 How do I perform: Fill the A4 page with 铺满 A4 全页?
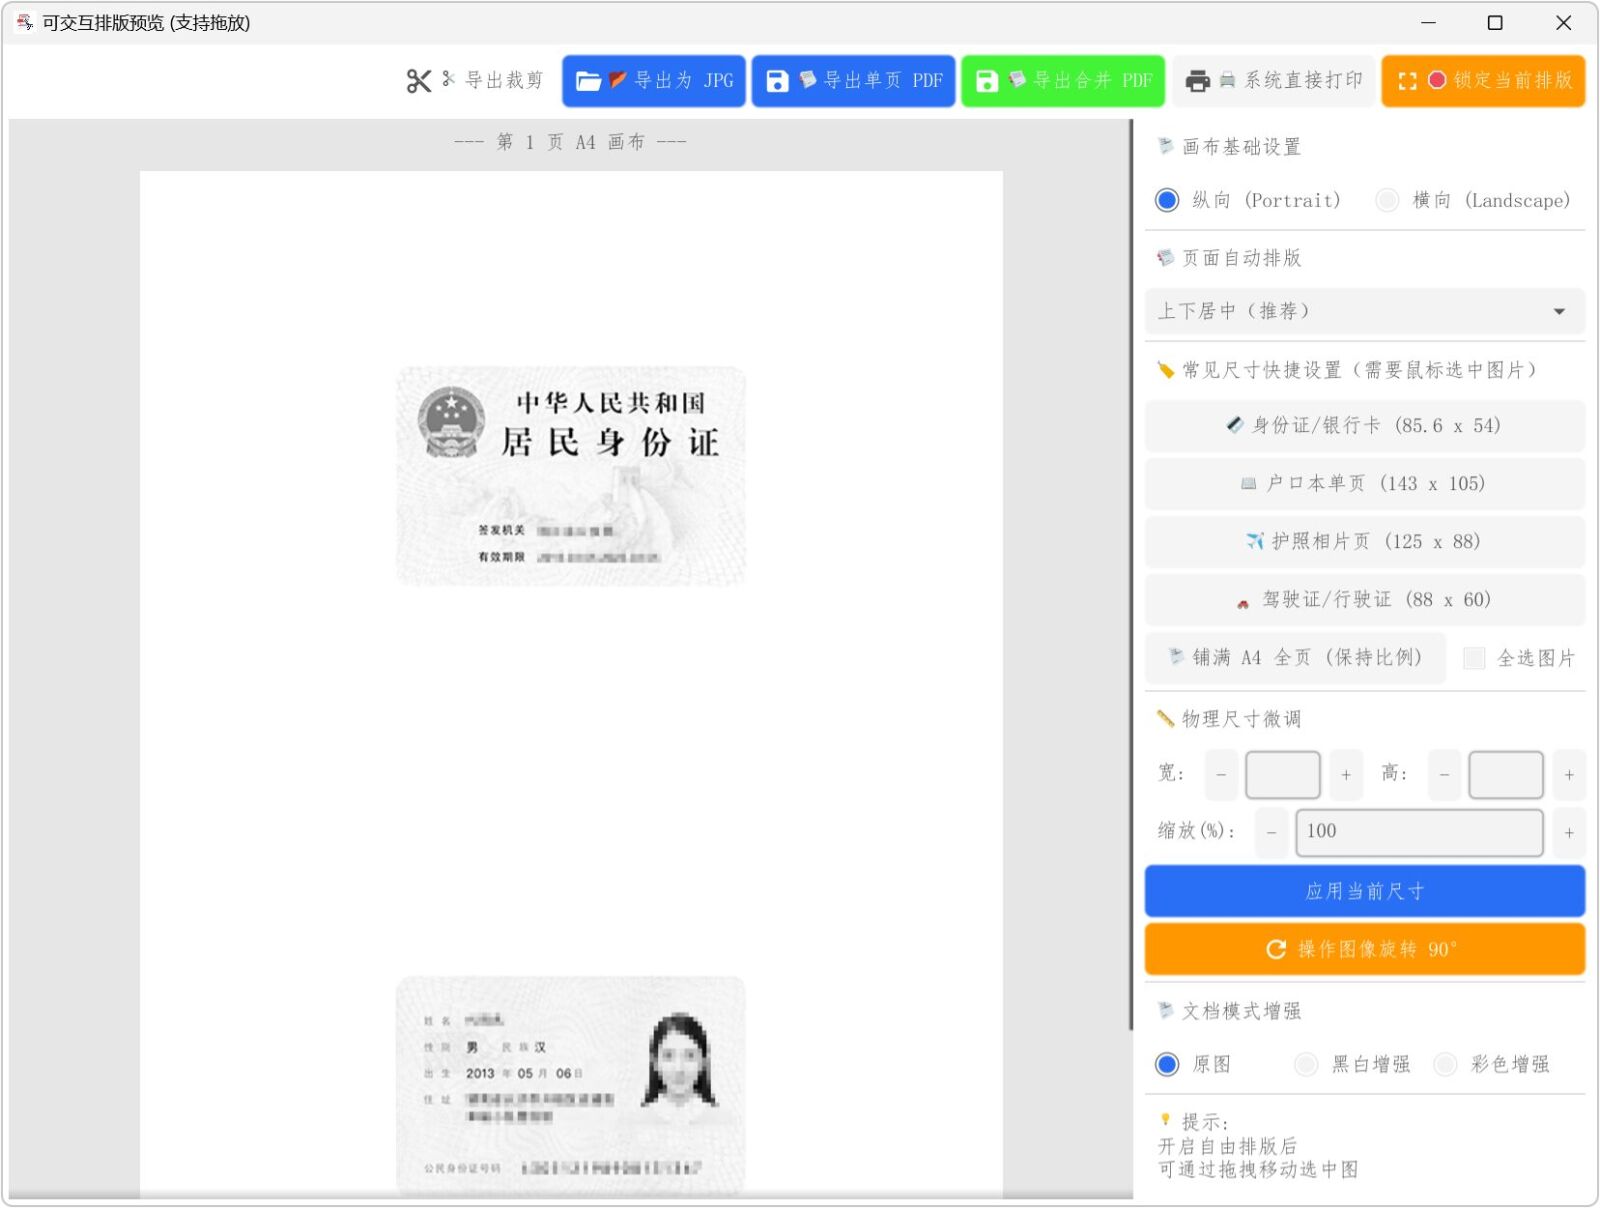[x=1295, y=658]
